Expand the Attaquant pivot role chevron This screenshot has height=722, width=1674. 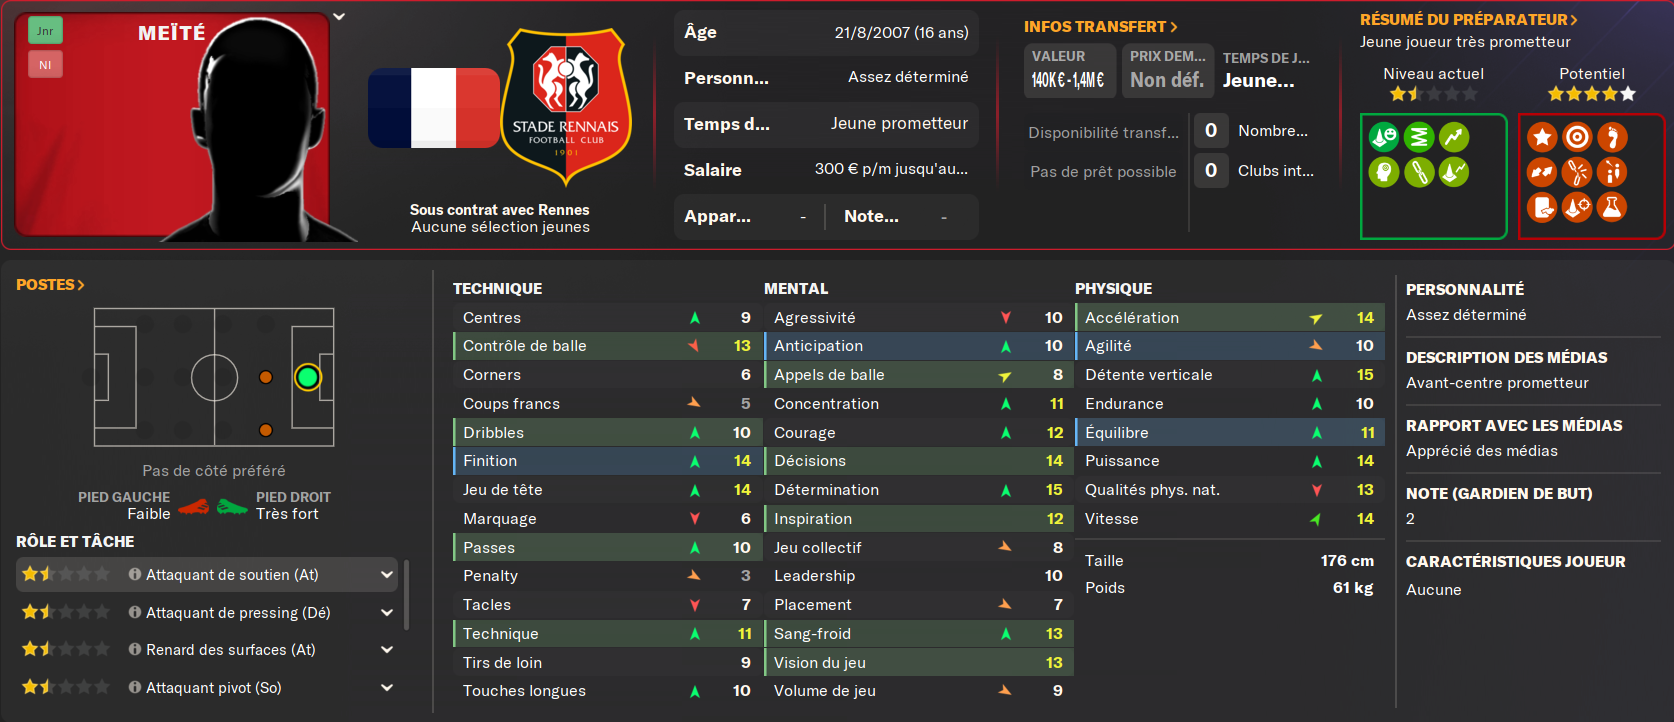tap(387, 688)
